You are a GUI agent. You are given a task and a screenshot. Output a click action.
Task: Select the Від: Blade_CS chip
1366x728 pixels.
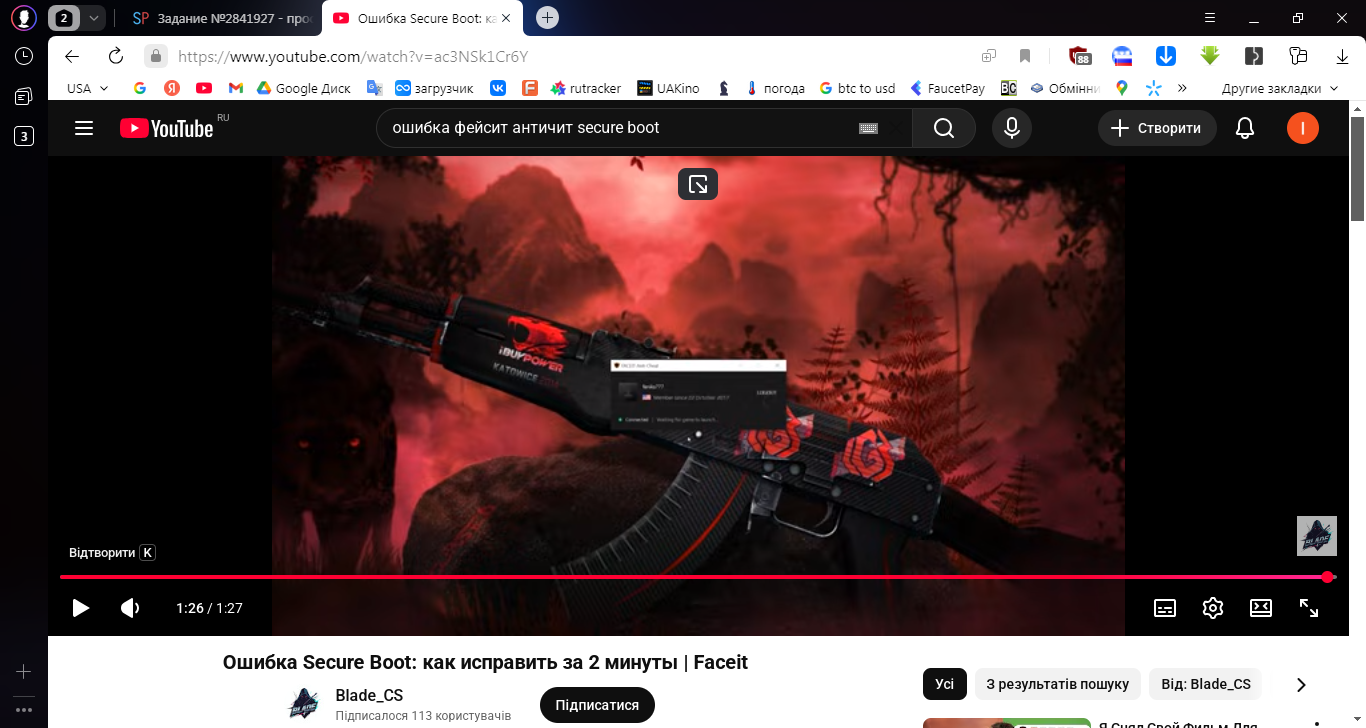(1206, 684)
